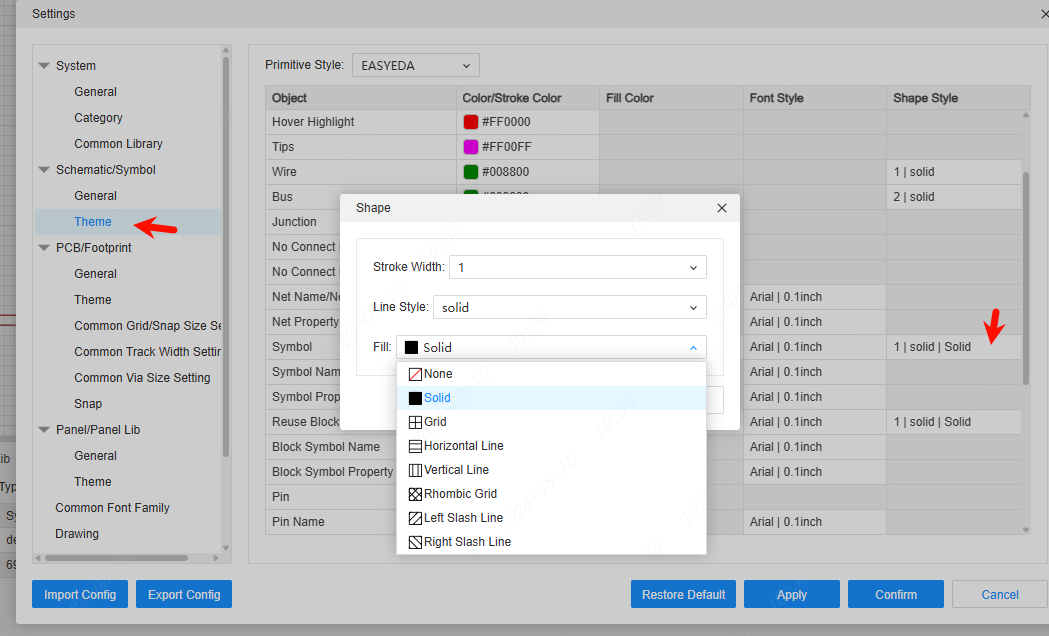The height and width of the screenshot is (636, 1049).
Task: Open the Snap settings page
Action: coord(88,404)
